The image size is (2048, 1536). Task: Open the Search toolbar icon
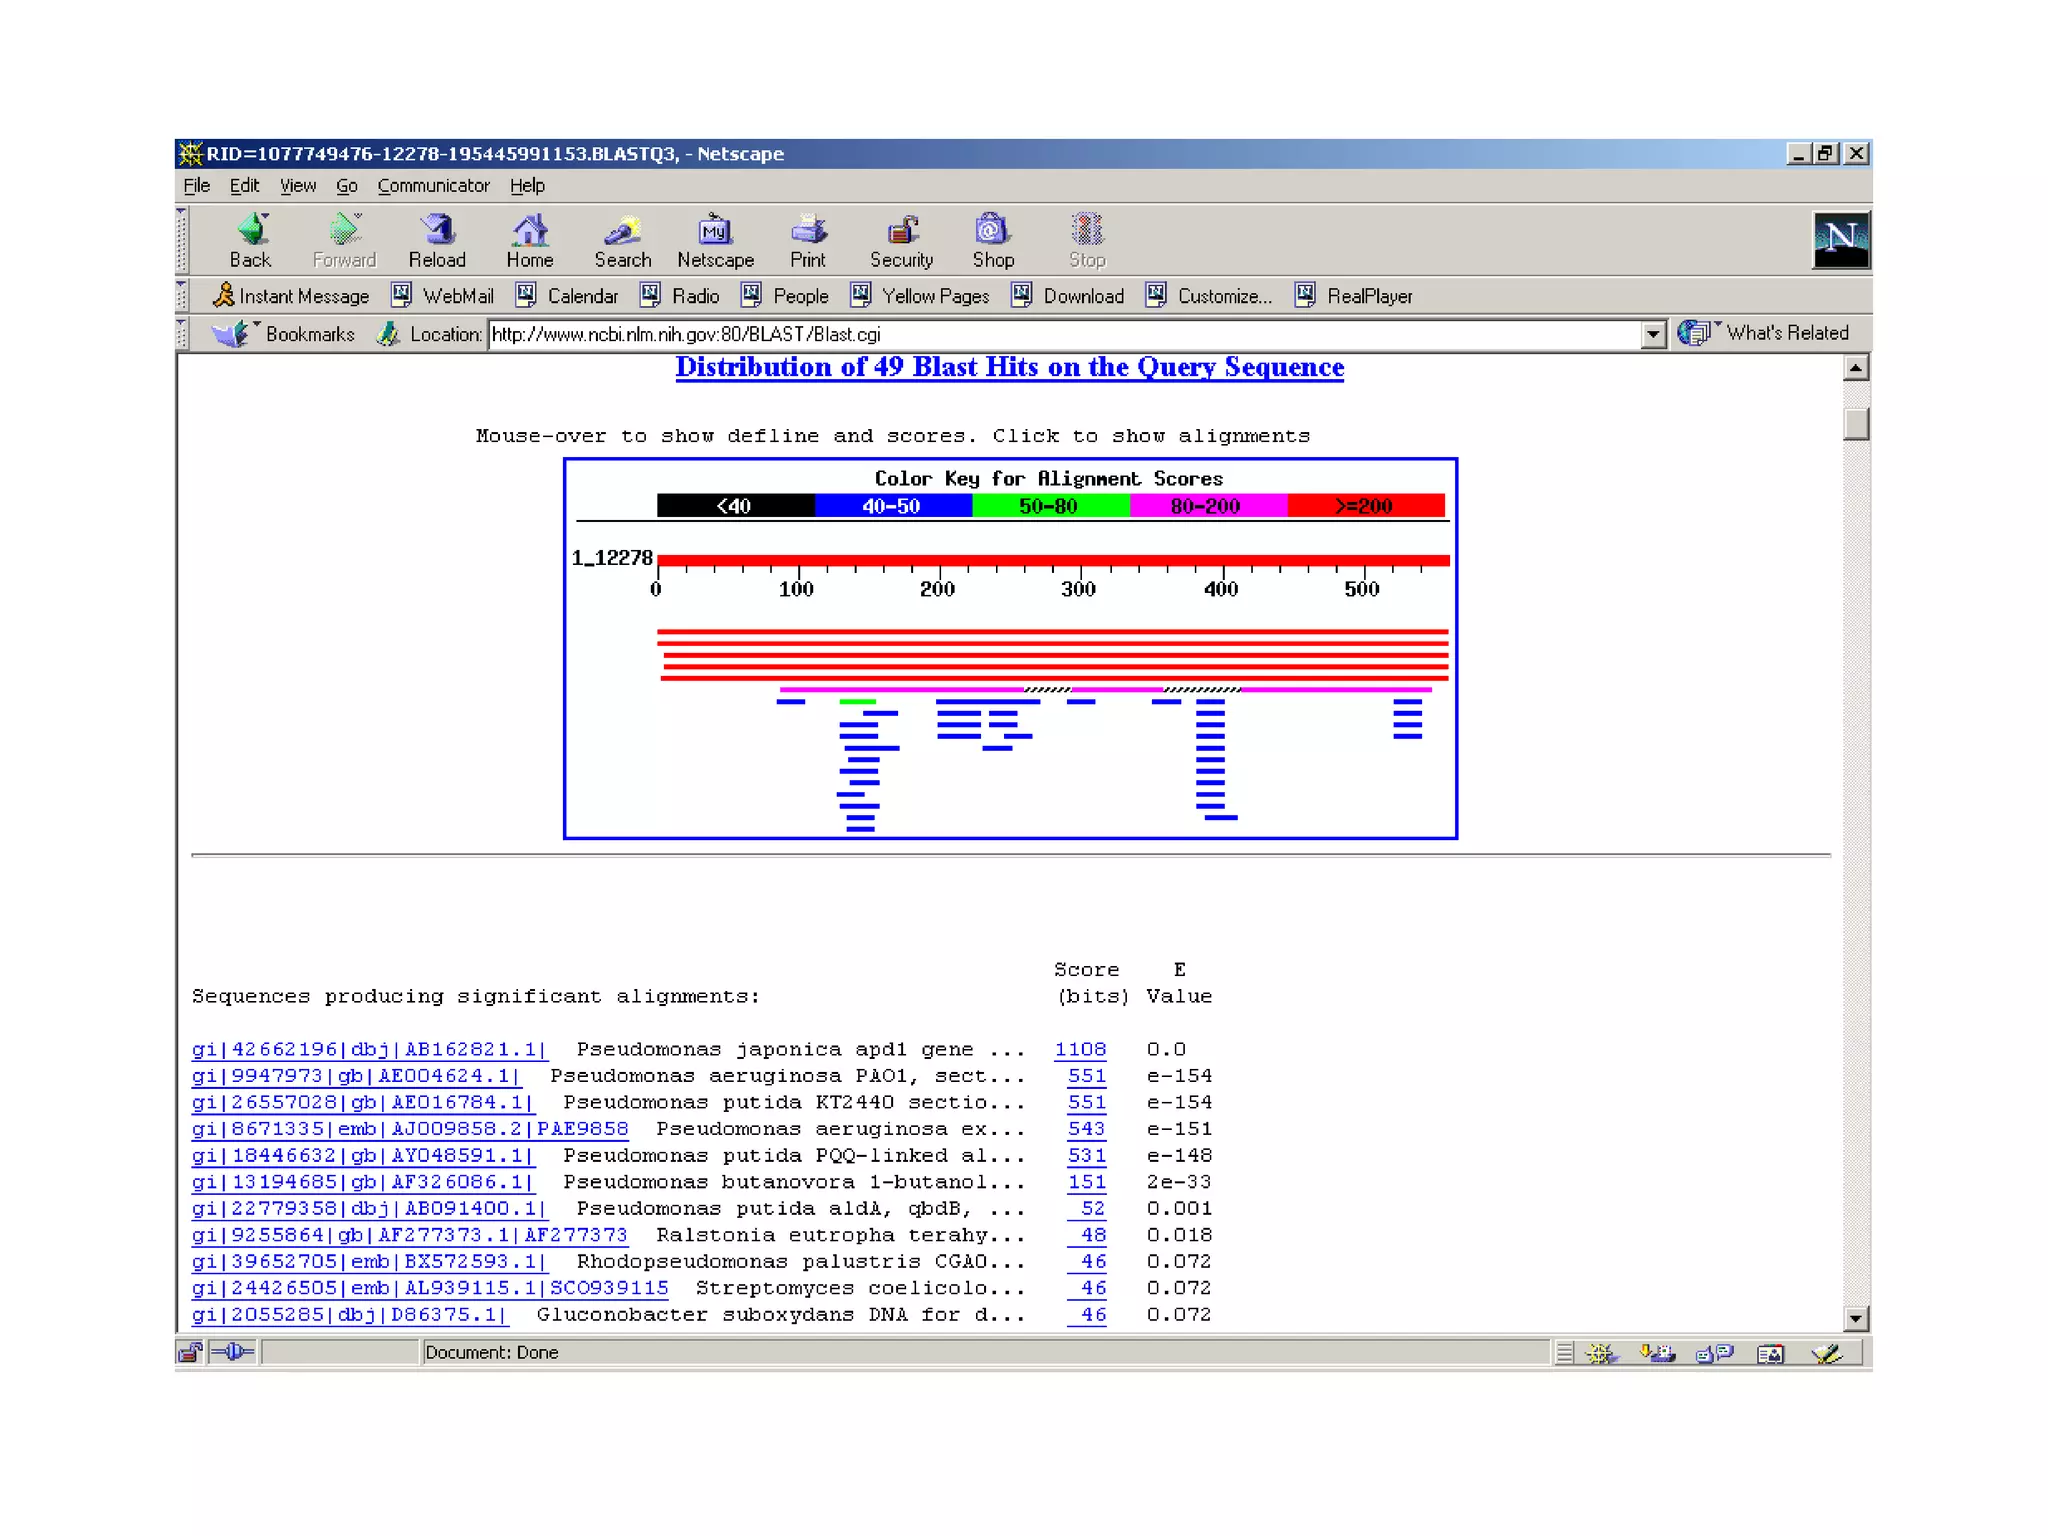pos(622,232)
